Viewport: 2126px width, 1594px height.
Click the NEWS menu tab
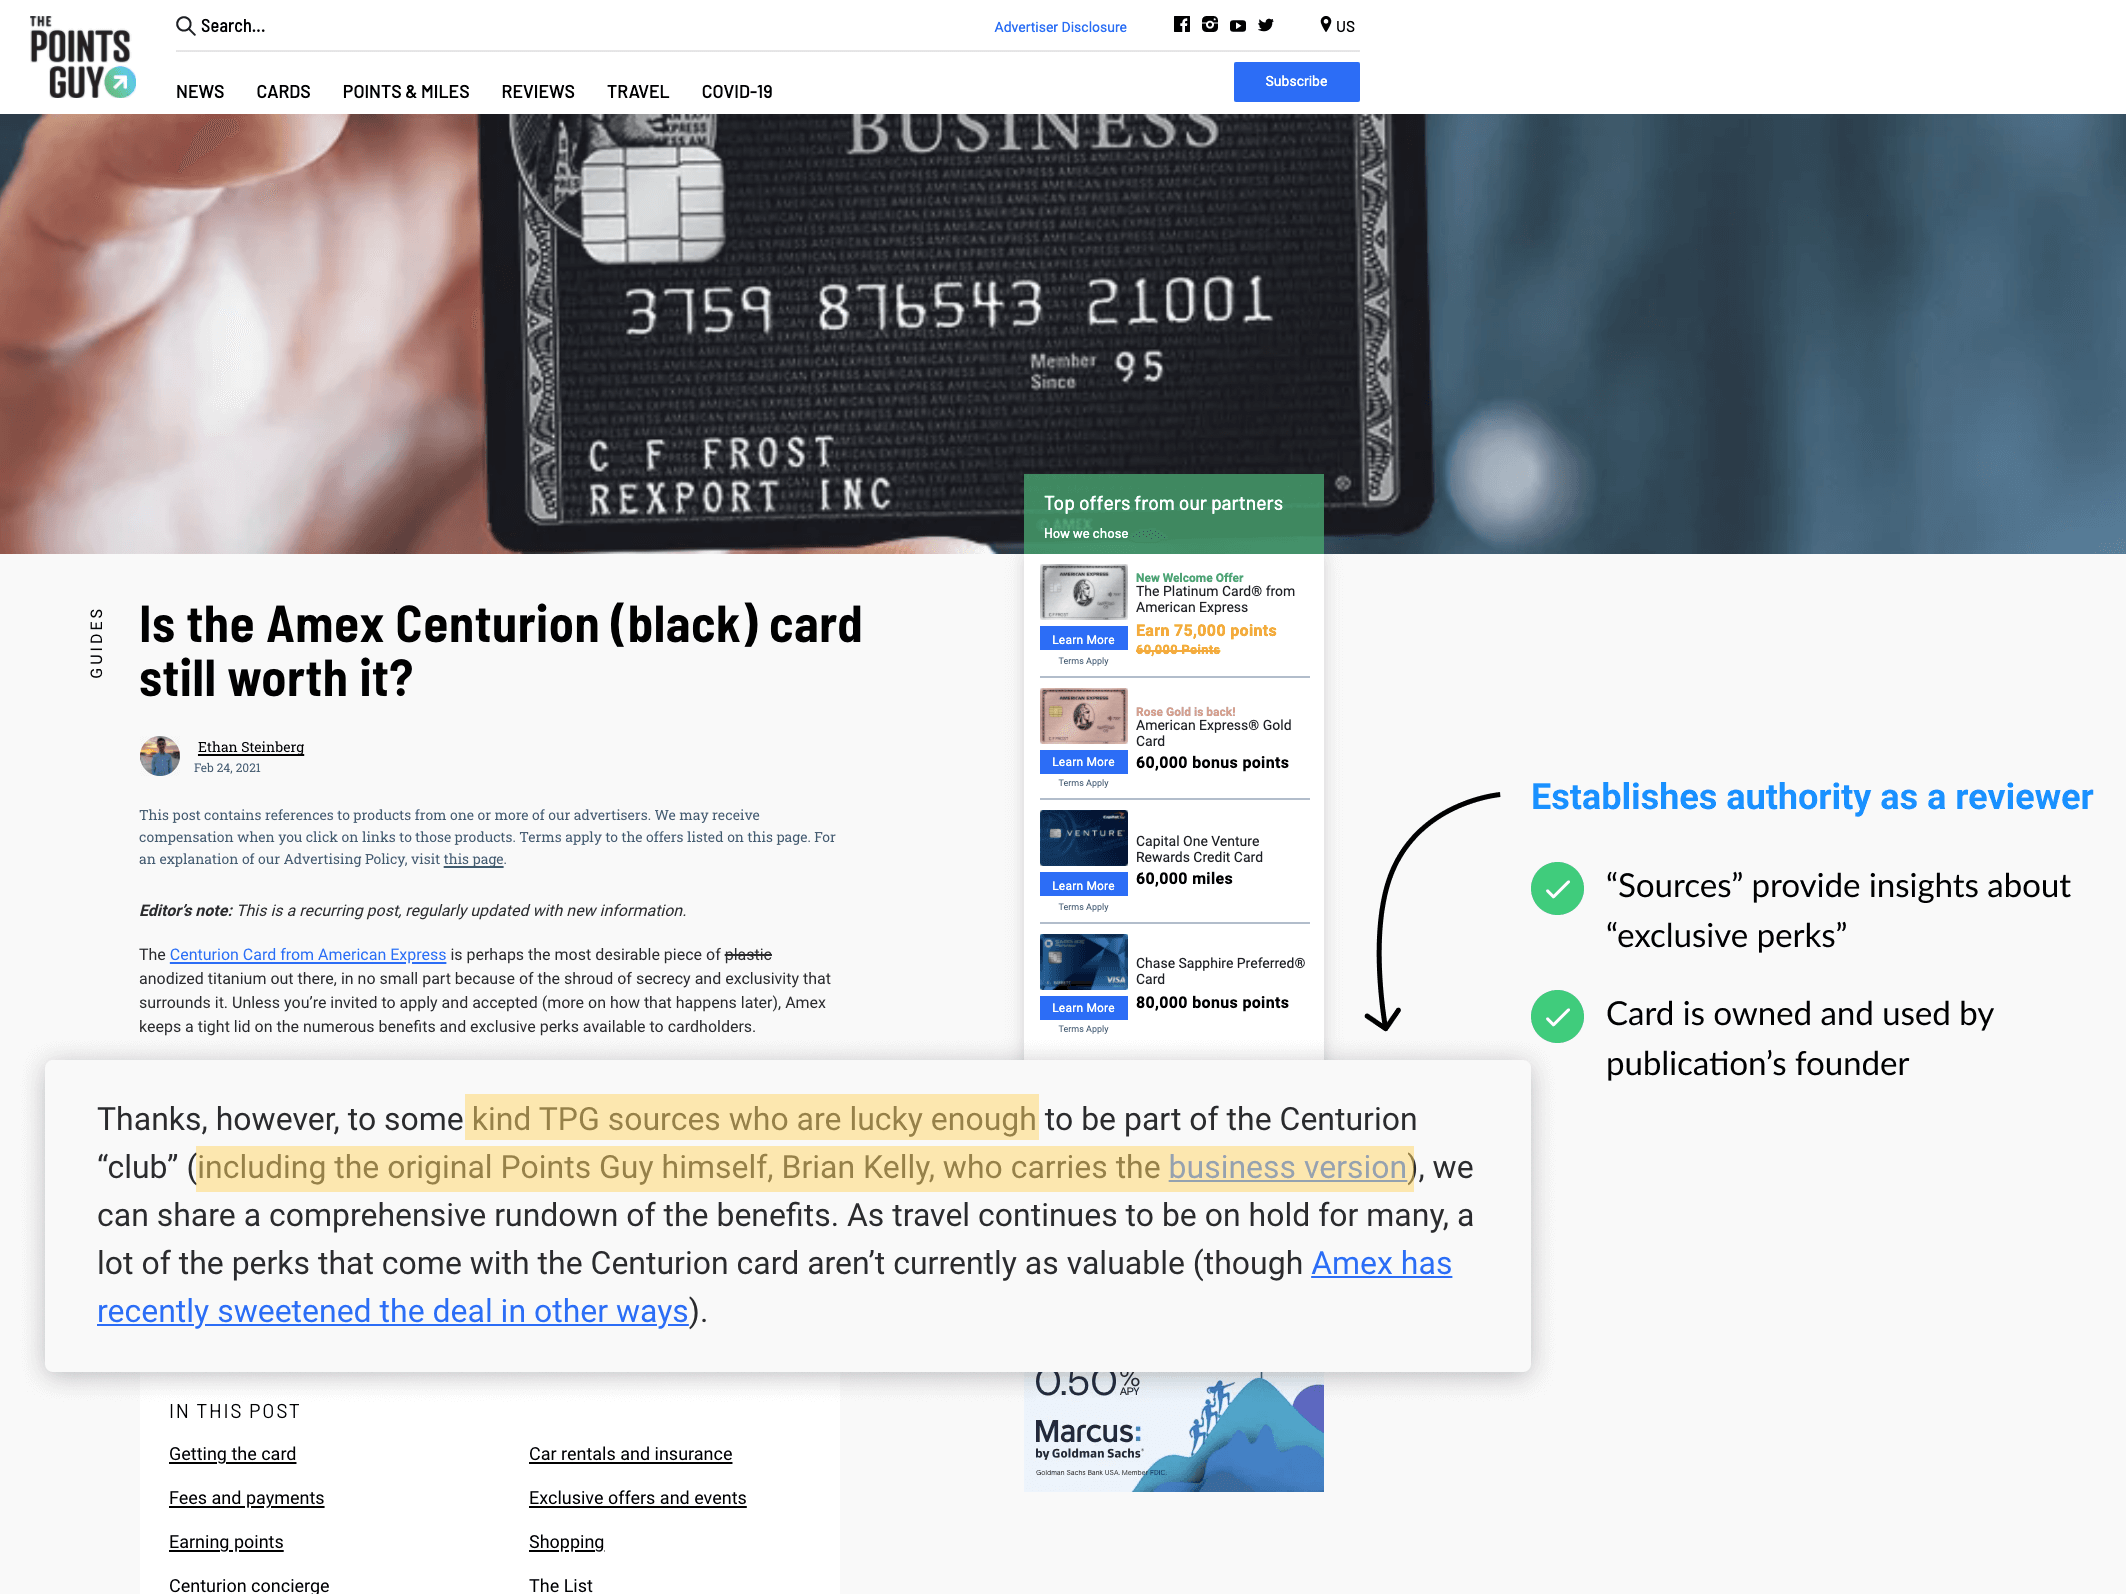tap(201, 92)
